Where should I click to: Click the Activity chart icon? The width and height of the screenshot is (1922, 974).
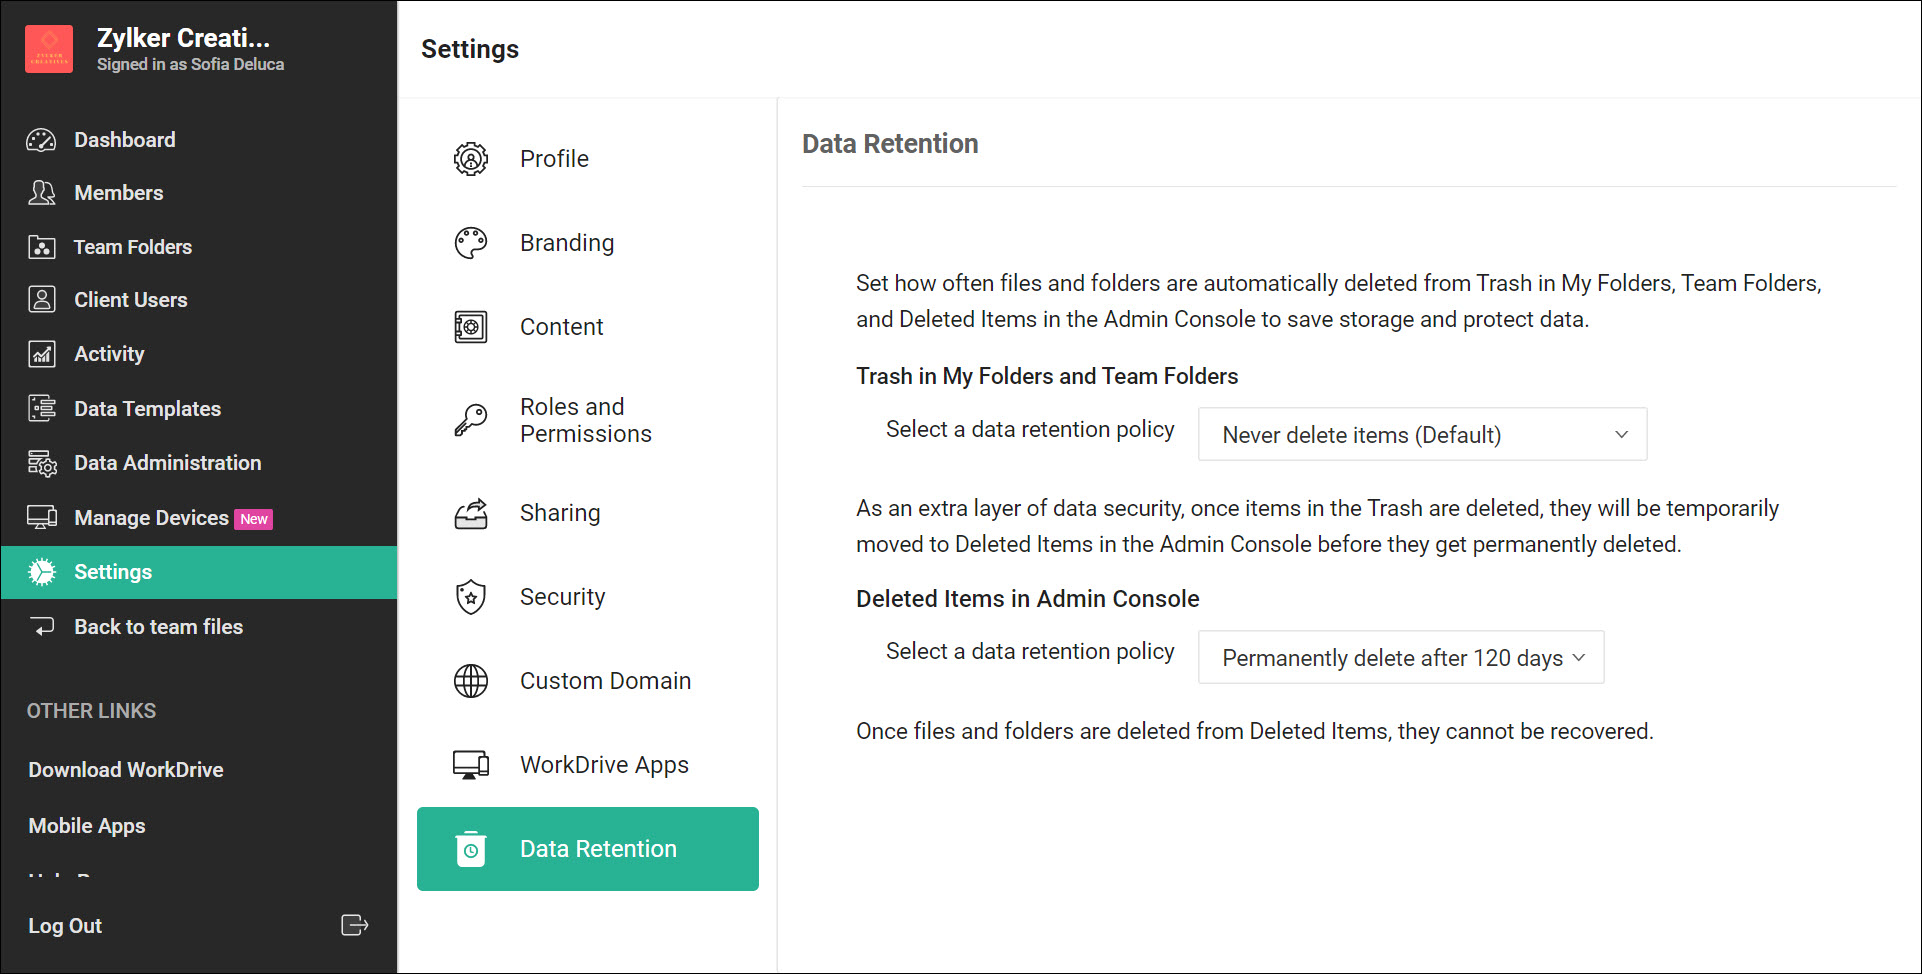point(41,354)
